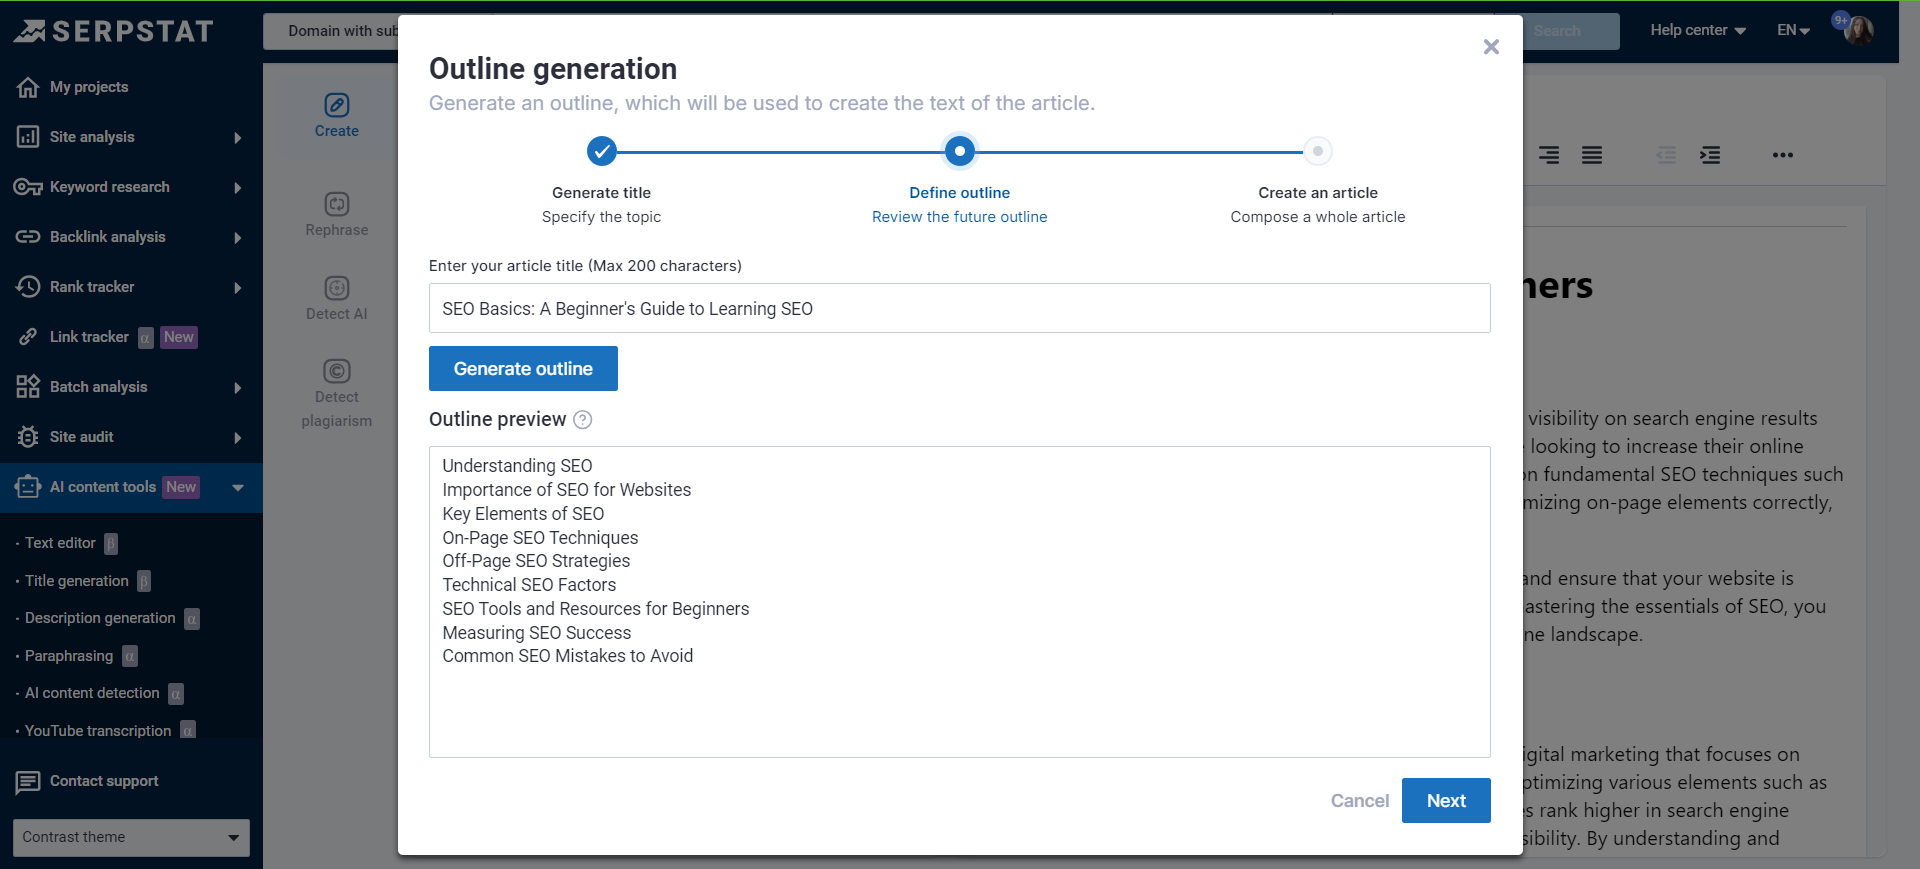Click the Search button in header
Image resolution: width=1920 pixels, height=869 pixels.
click(x=1570, y=31)
